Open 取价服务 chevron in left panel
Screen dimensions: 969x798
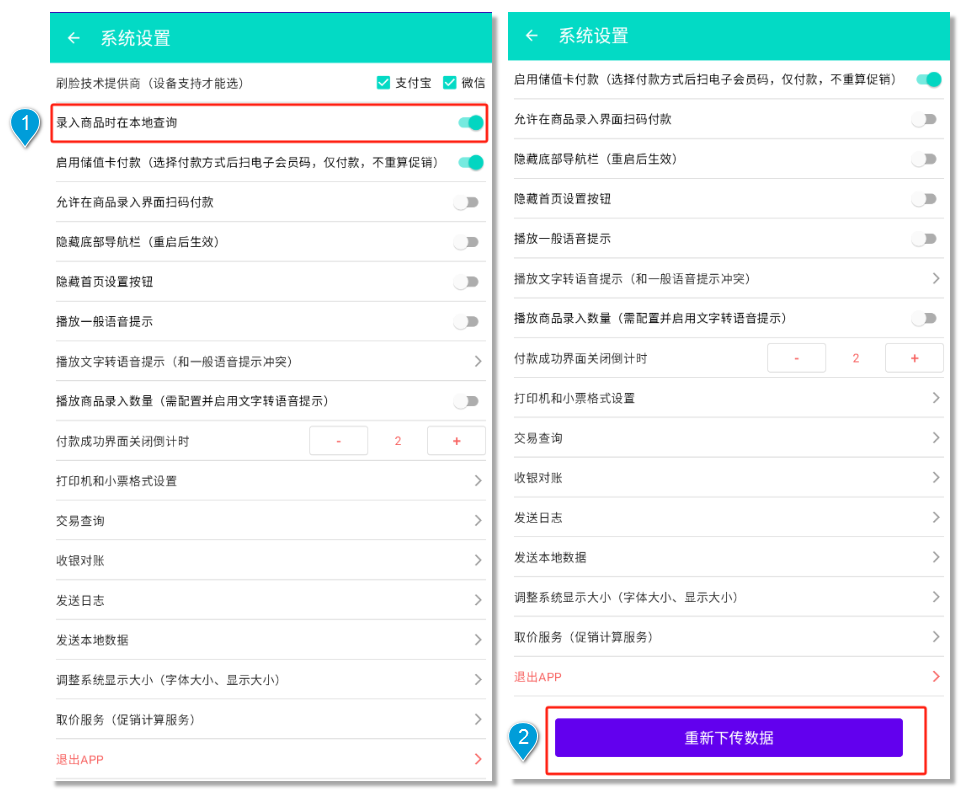click(478, 719)
